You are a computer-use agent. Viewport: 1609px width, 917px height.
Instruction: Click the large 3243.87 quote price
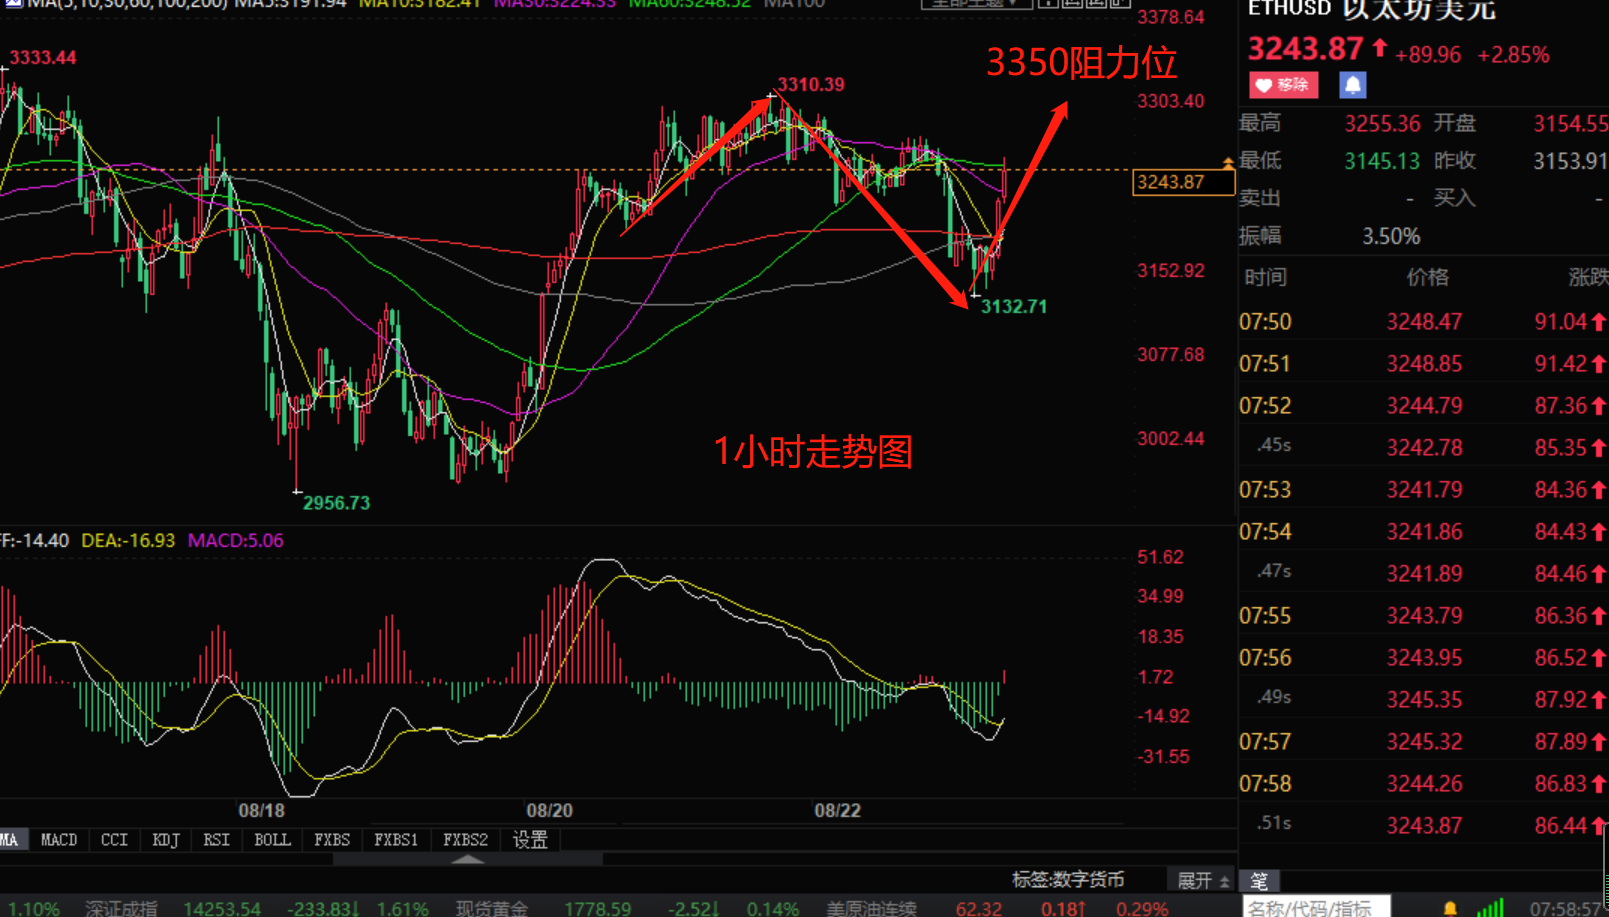[x=1305, y=48]
